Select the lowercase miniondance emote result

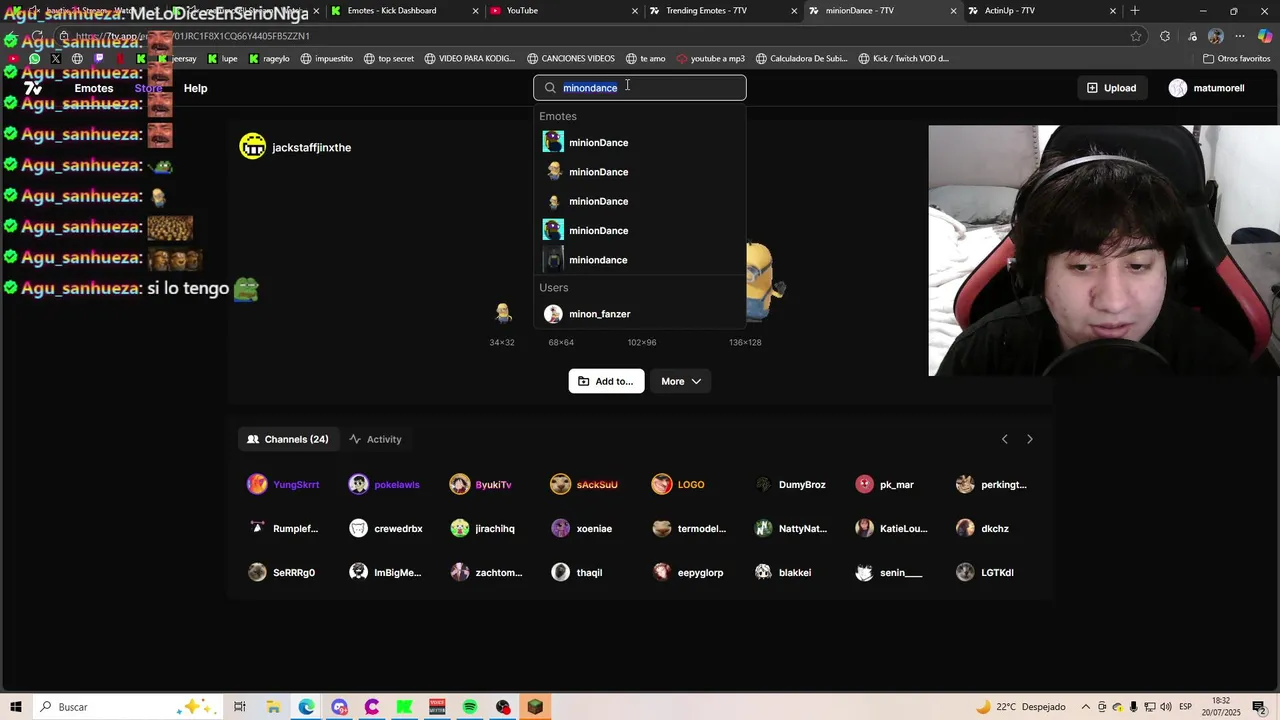640,260
